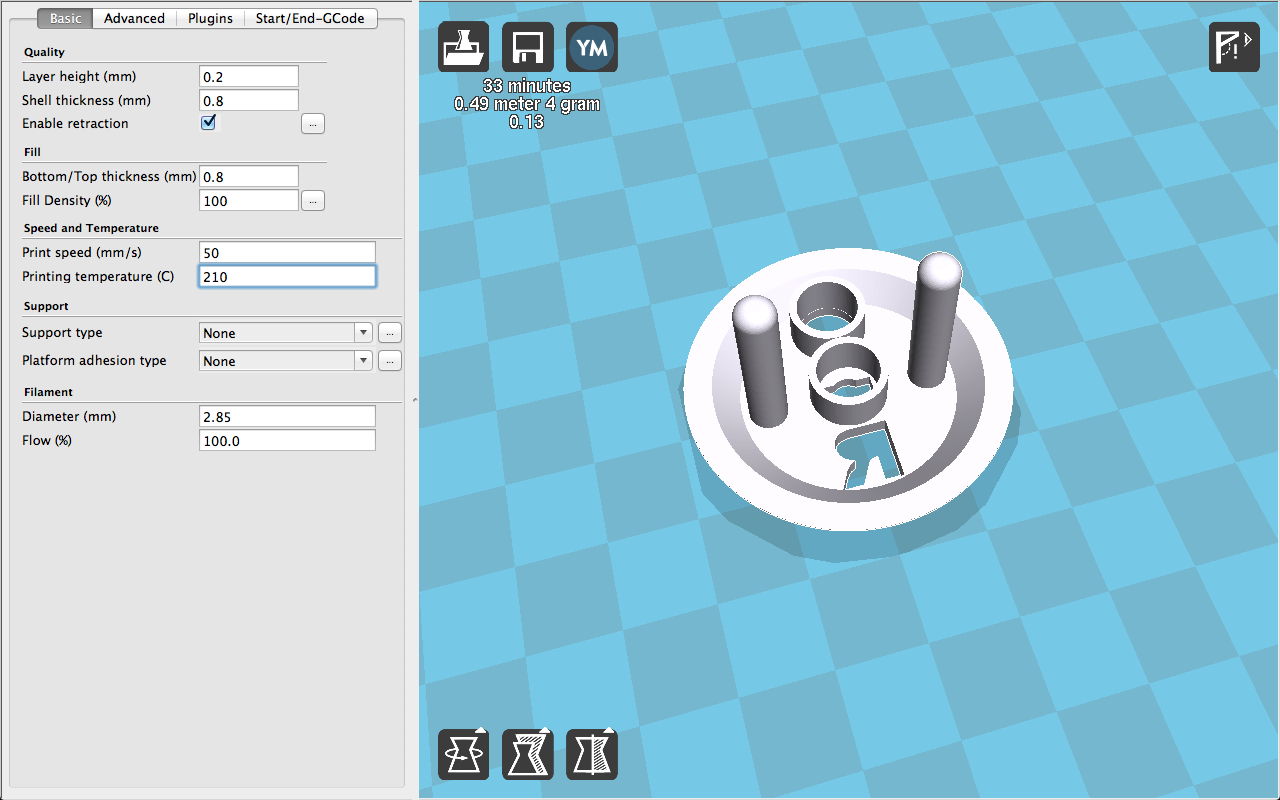Screen dimensions: 1280x800
Task: Click the YM YouMagine share icon
Action: (x=592, y=47)
